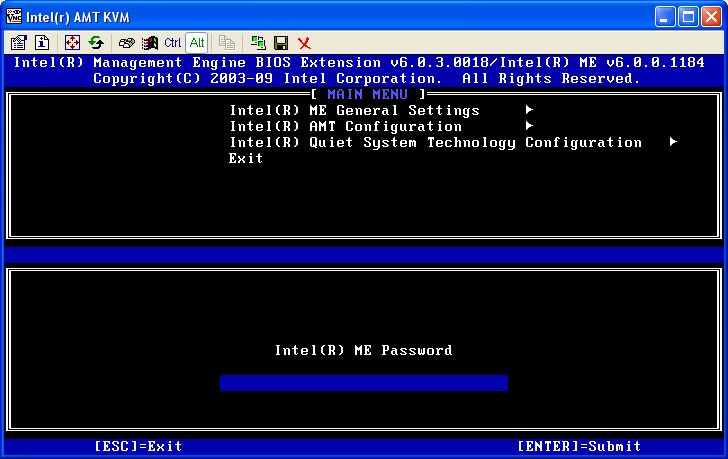Expand arrow beside ME General Settings
The width and height of the screenshot is (728, 459).
click(528, 110)
